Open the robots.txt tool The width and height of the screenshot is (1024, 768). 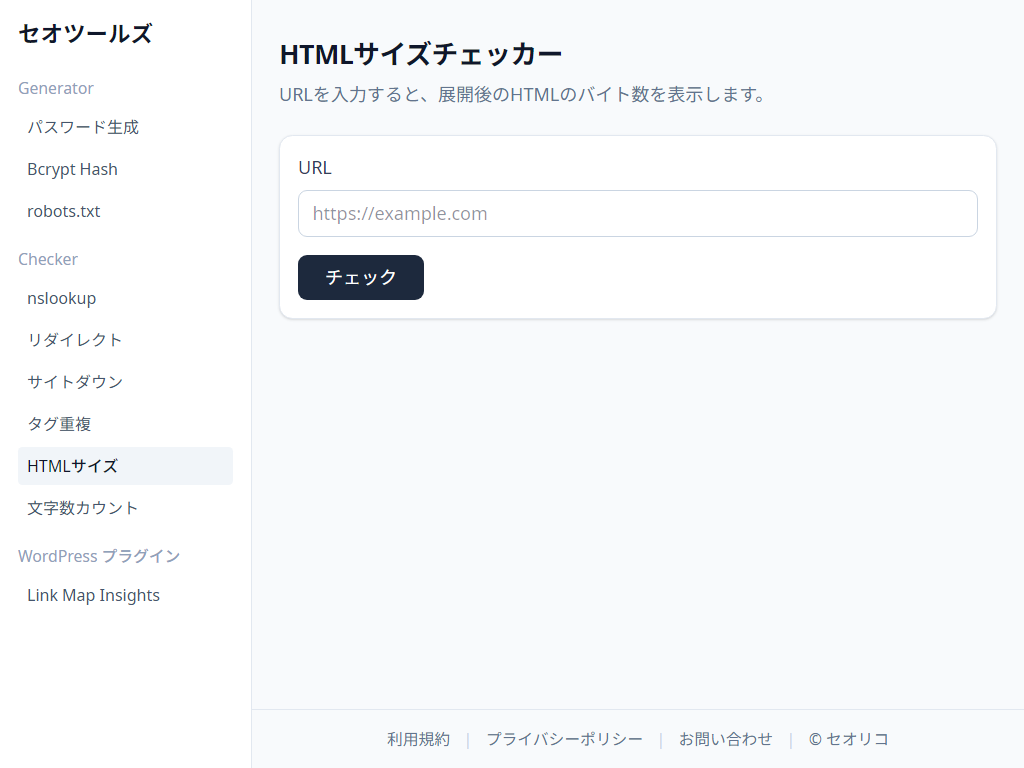pyautogui.click(x=63, y=211)
